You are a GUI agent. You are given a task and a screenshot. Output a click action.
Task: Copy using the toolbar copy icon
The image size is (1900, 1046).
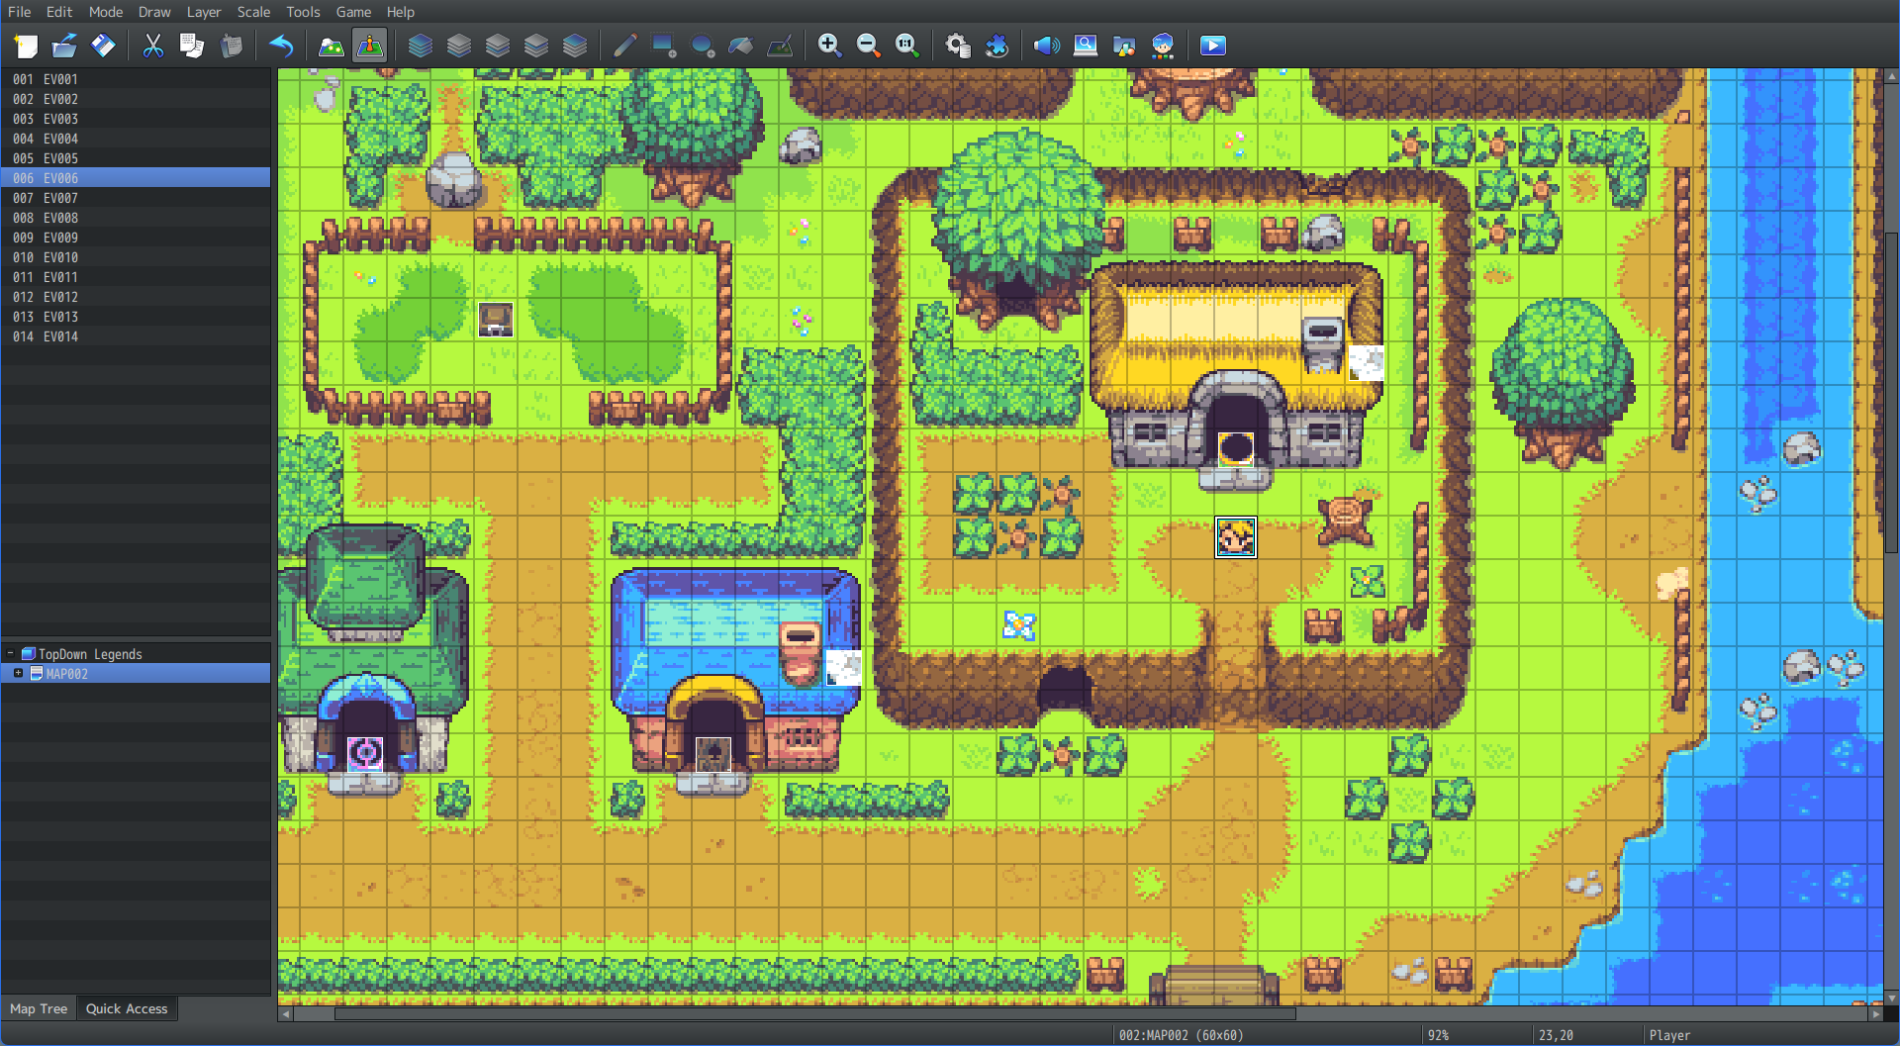192,45
